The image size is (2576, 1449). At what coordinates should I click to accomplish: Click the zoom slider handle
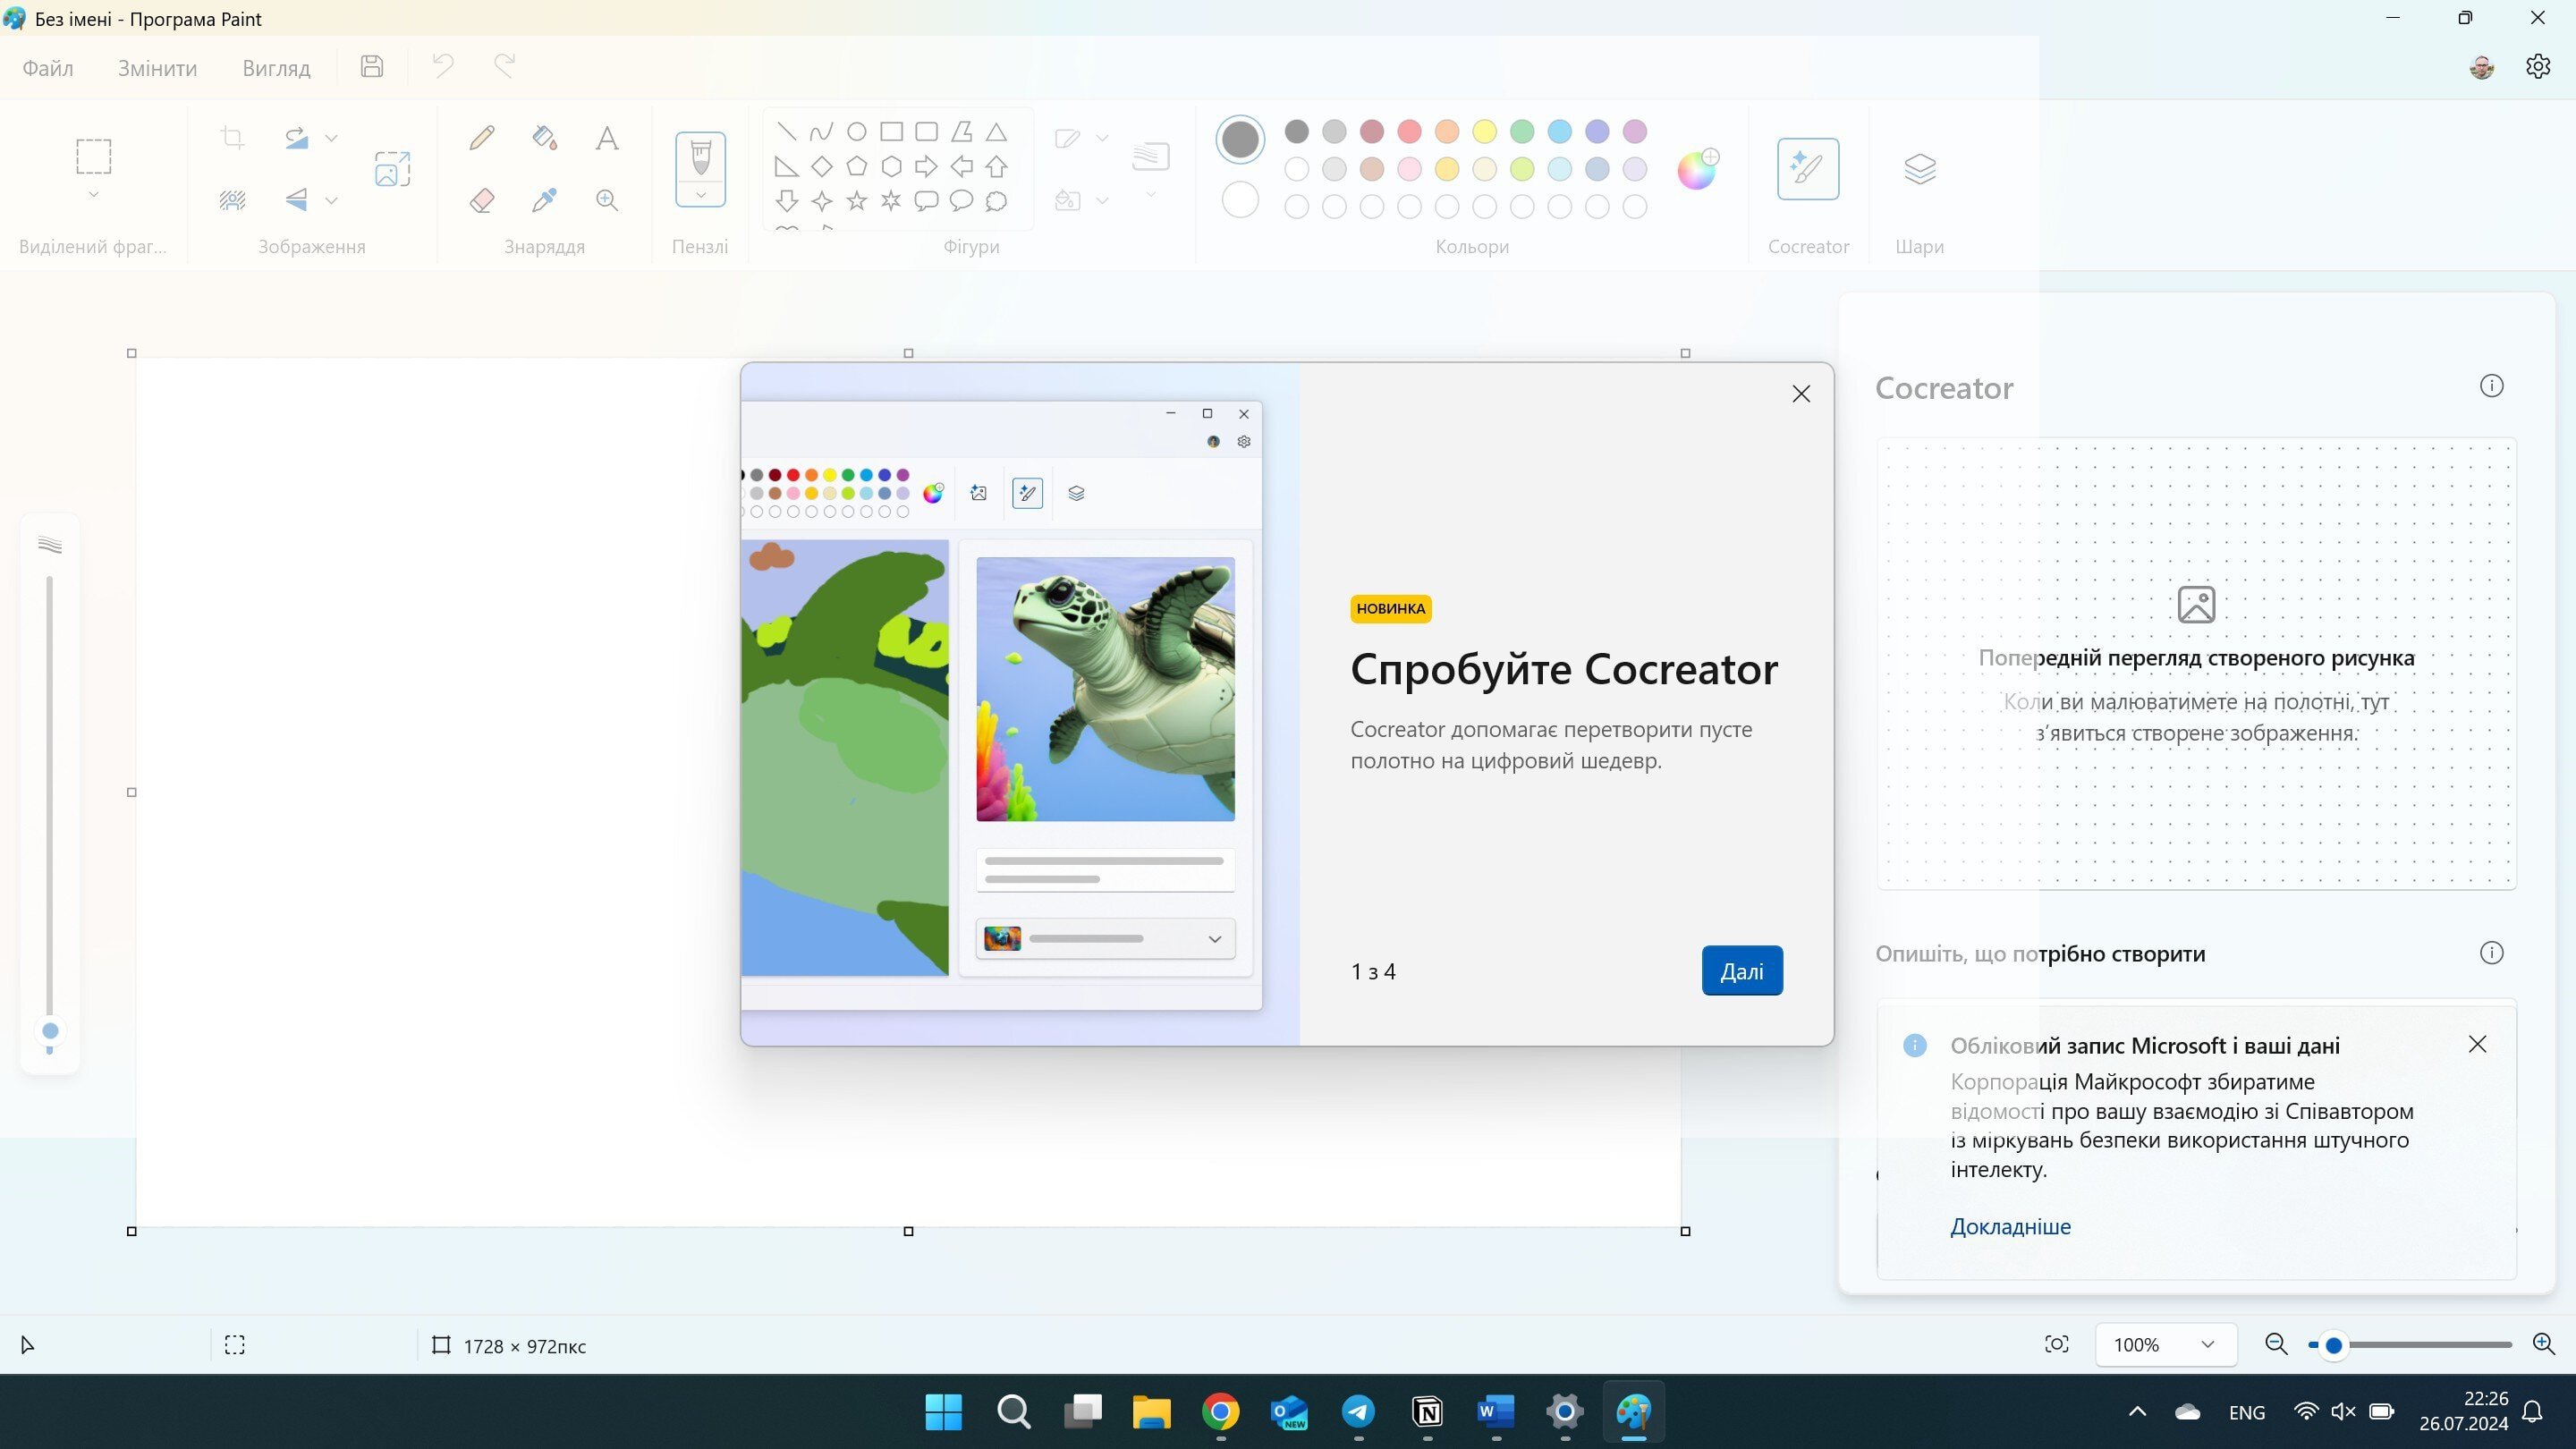2334,1345
